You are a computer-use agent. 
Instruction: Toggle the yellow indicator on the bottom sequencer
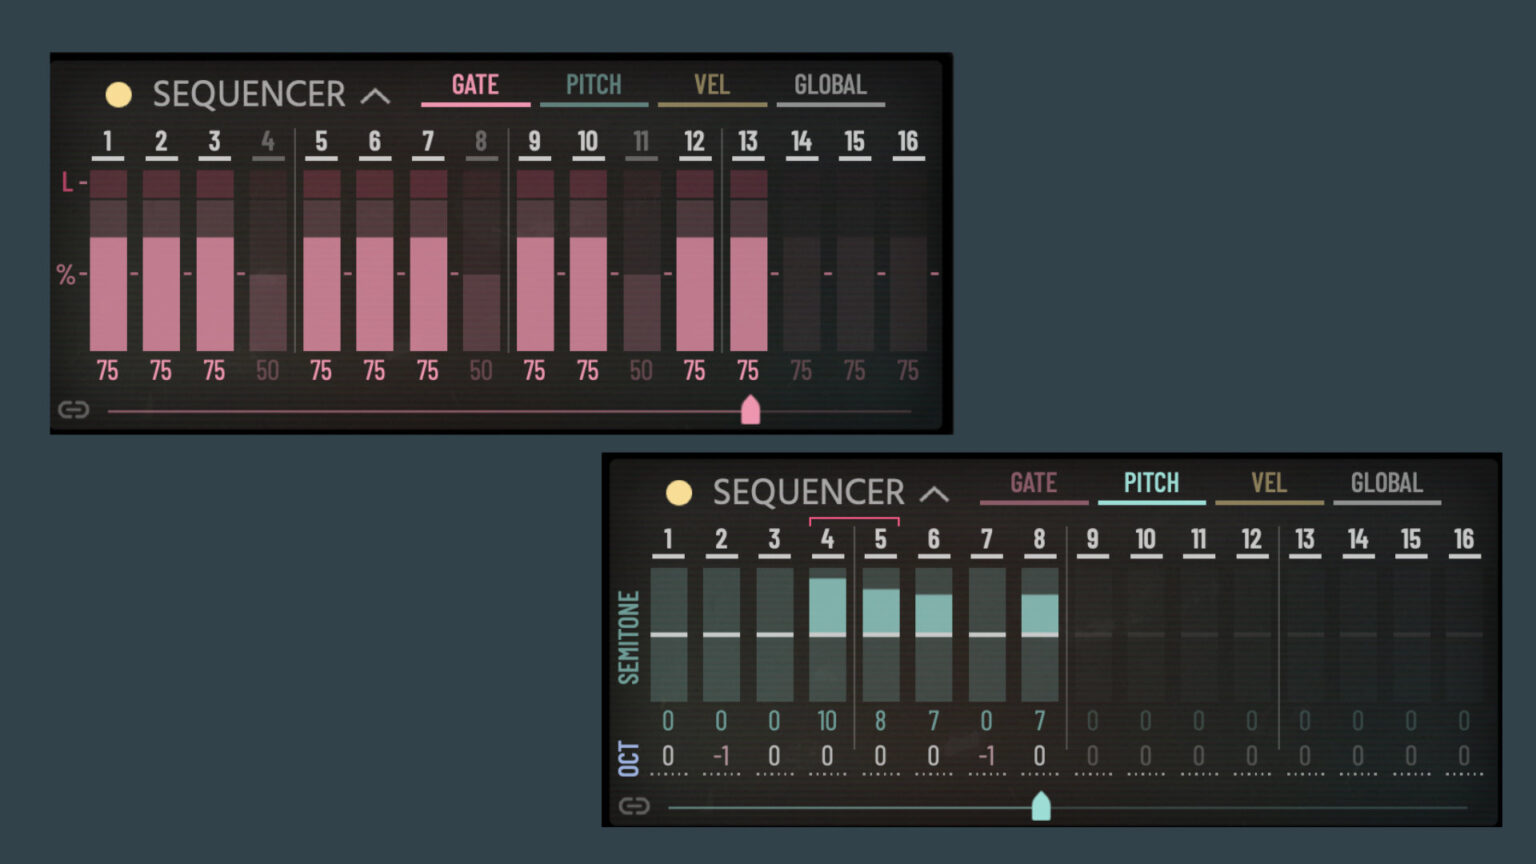[x=680, y=492]
